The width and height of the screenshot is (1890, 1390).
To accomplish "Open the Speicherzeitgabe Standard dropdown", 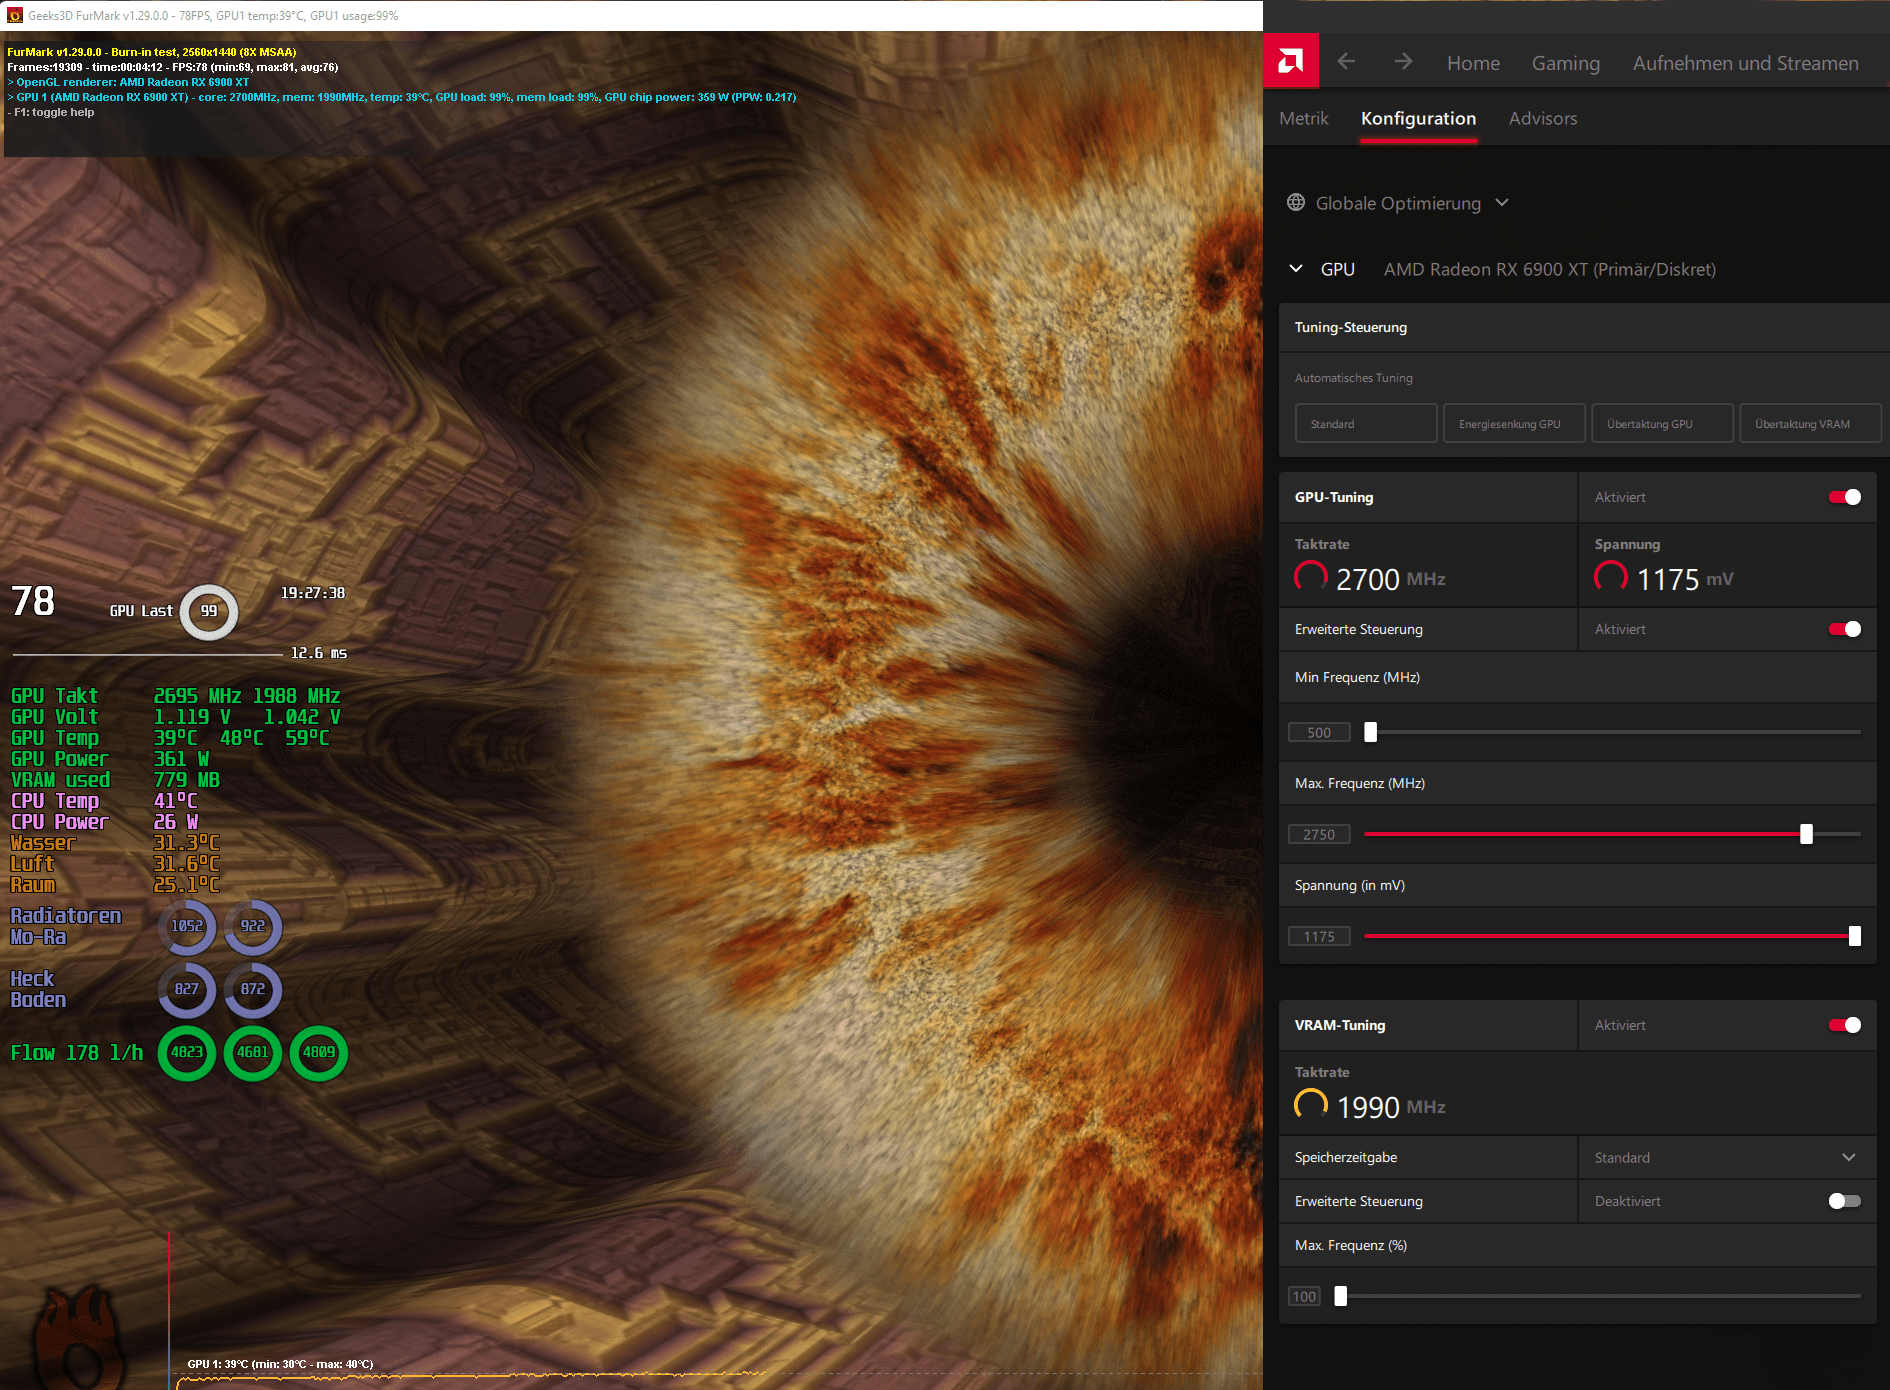I will [1726, 1157].
